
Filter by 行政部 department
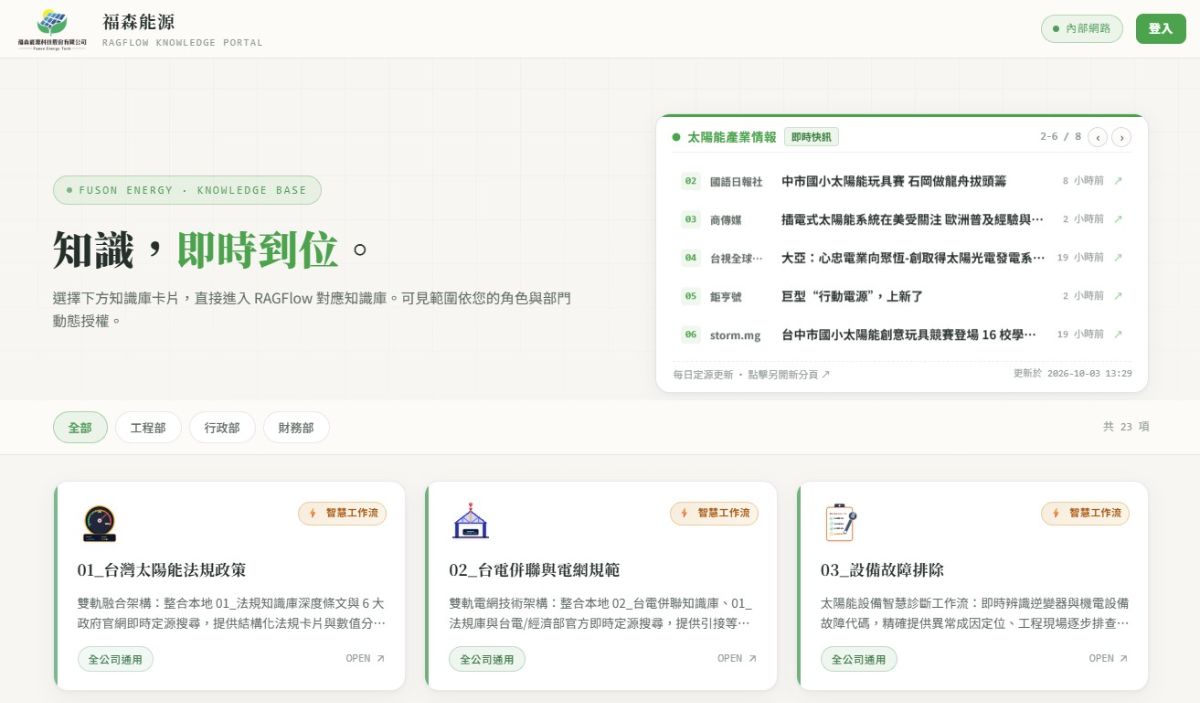click(x=222, y=427)
